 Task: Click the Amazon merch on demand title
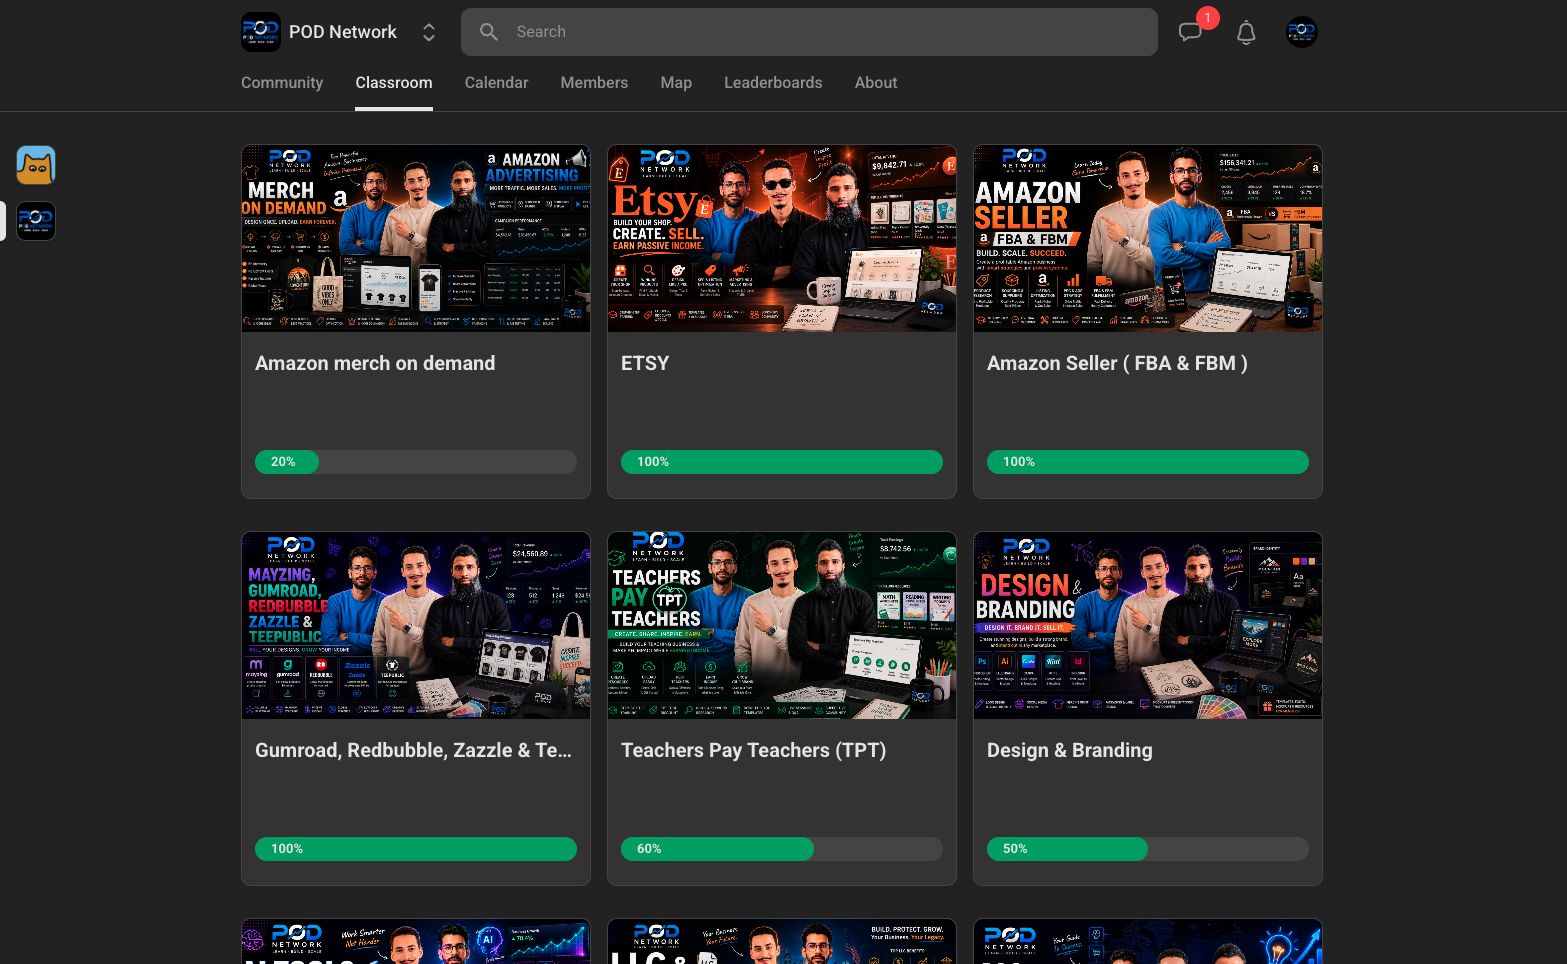coord(375,363)
